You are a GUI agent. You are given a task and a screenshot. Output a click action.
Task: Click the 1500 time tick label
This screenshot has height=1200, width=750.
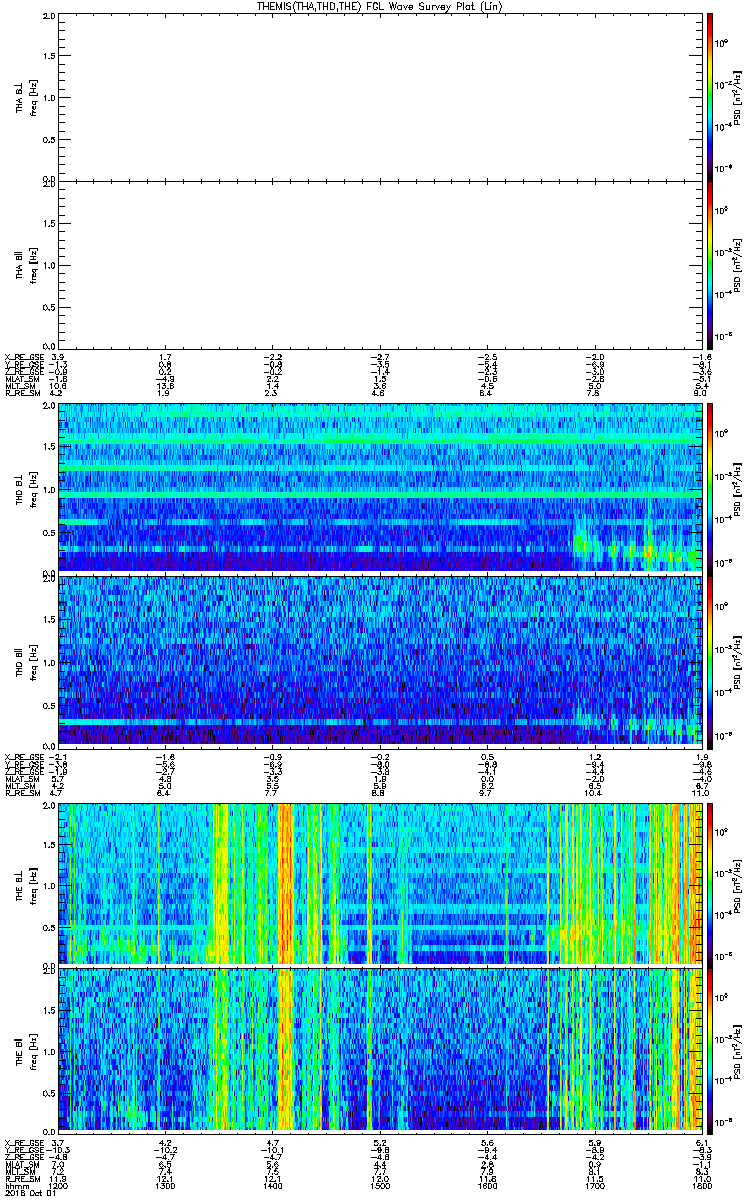click(x=379, y=1185)
